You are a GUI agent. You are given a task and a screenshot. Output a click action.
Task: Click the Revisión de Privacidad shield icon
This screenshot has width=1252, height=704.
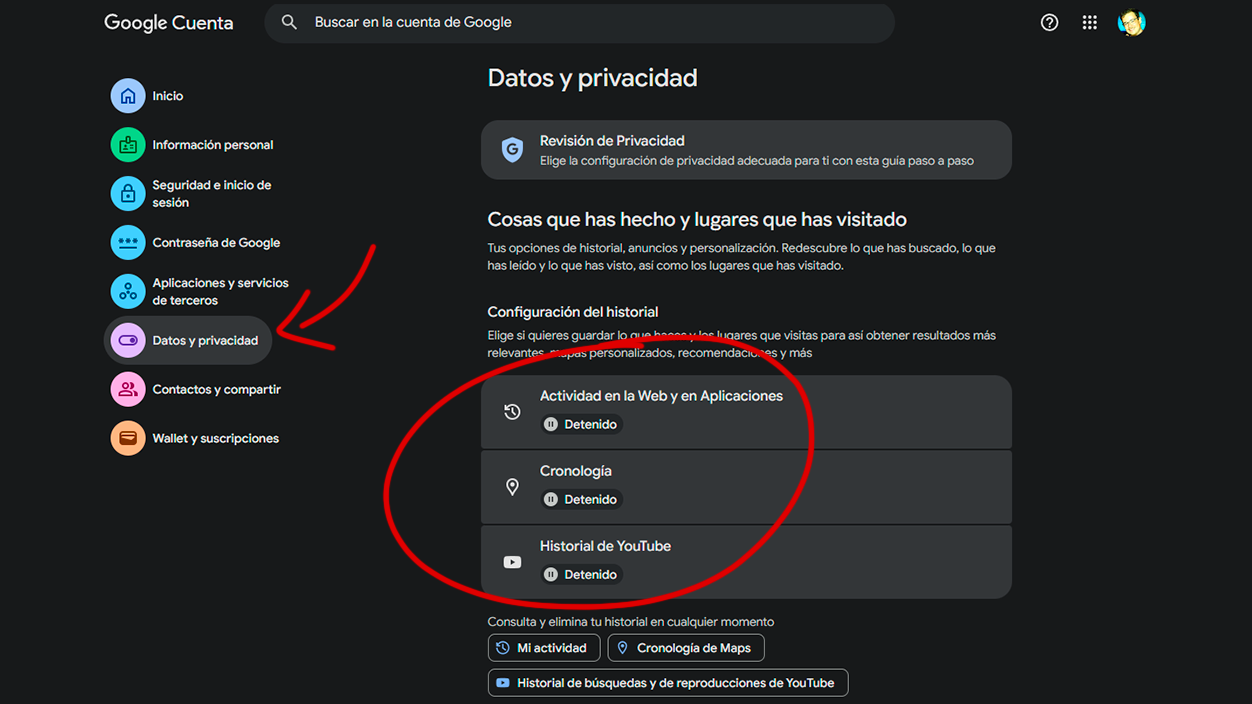pyautogui.click(x=511, y=149)
